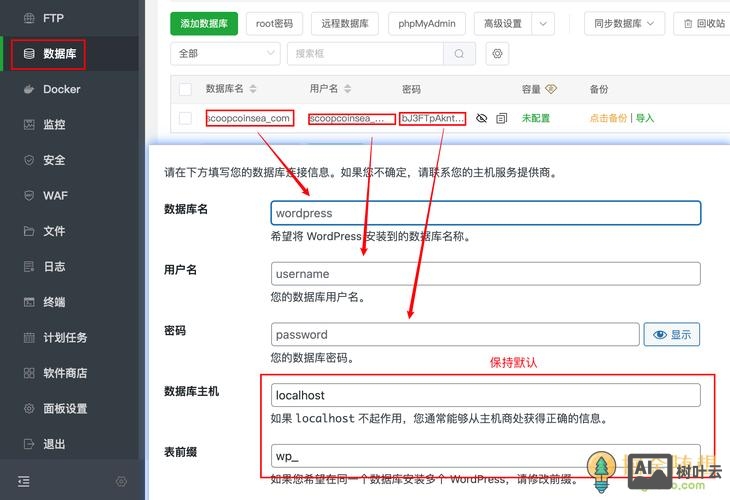Sort by 数据库名 column arrows

pos(253,88)
